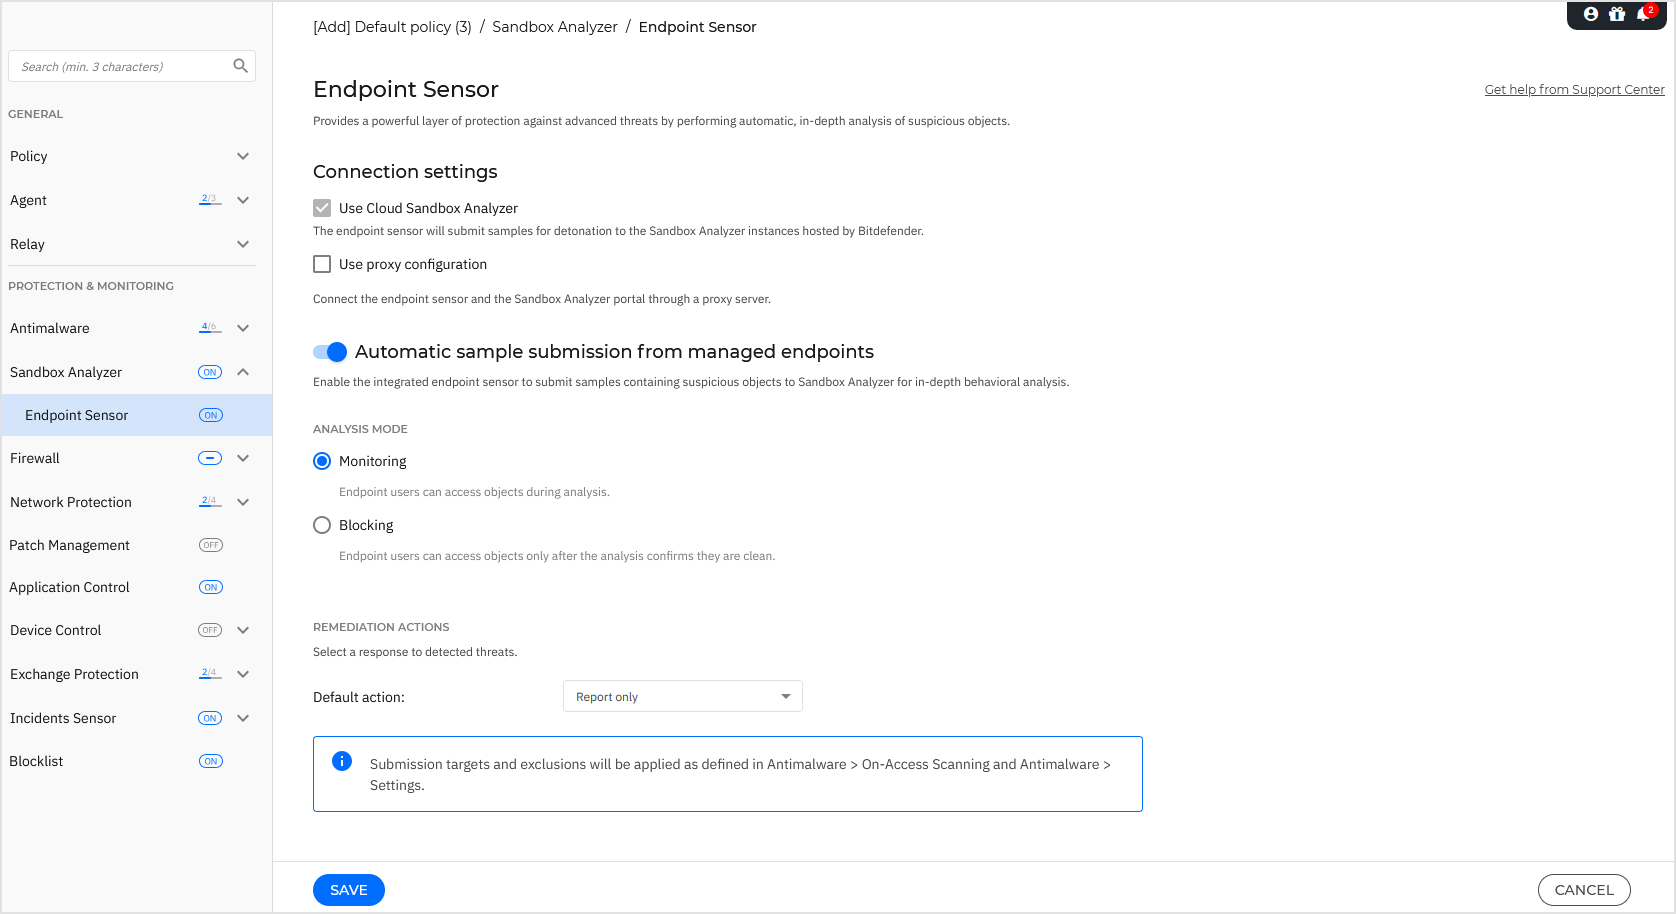Click the ON badge next to Sandbox Analyzer
1676x914 pixels.
pos(210,371)
